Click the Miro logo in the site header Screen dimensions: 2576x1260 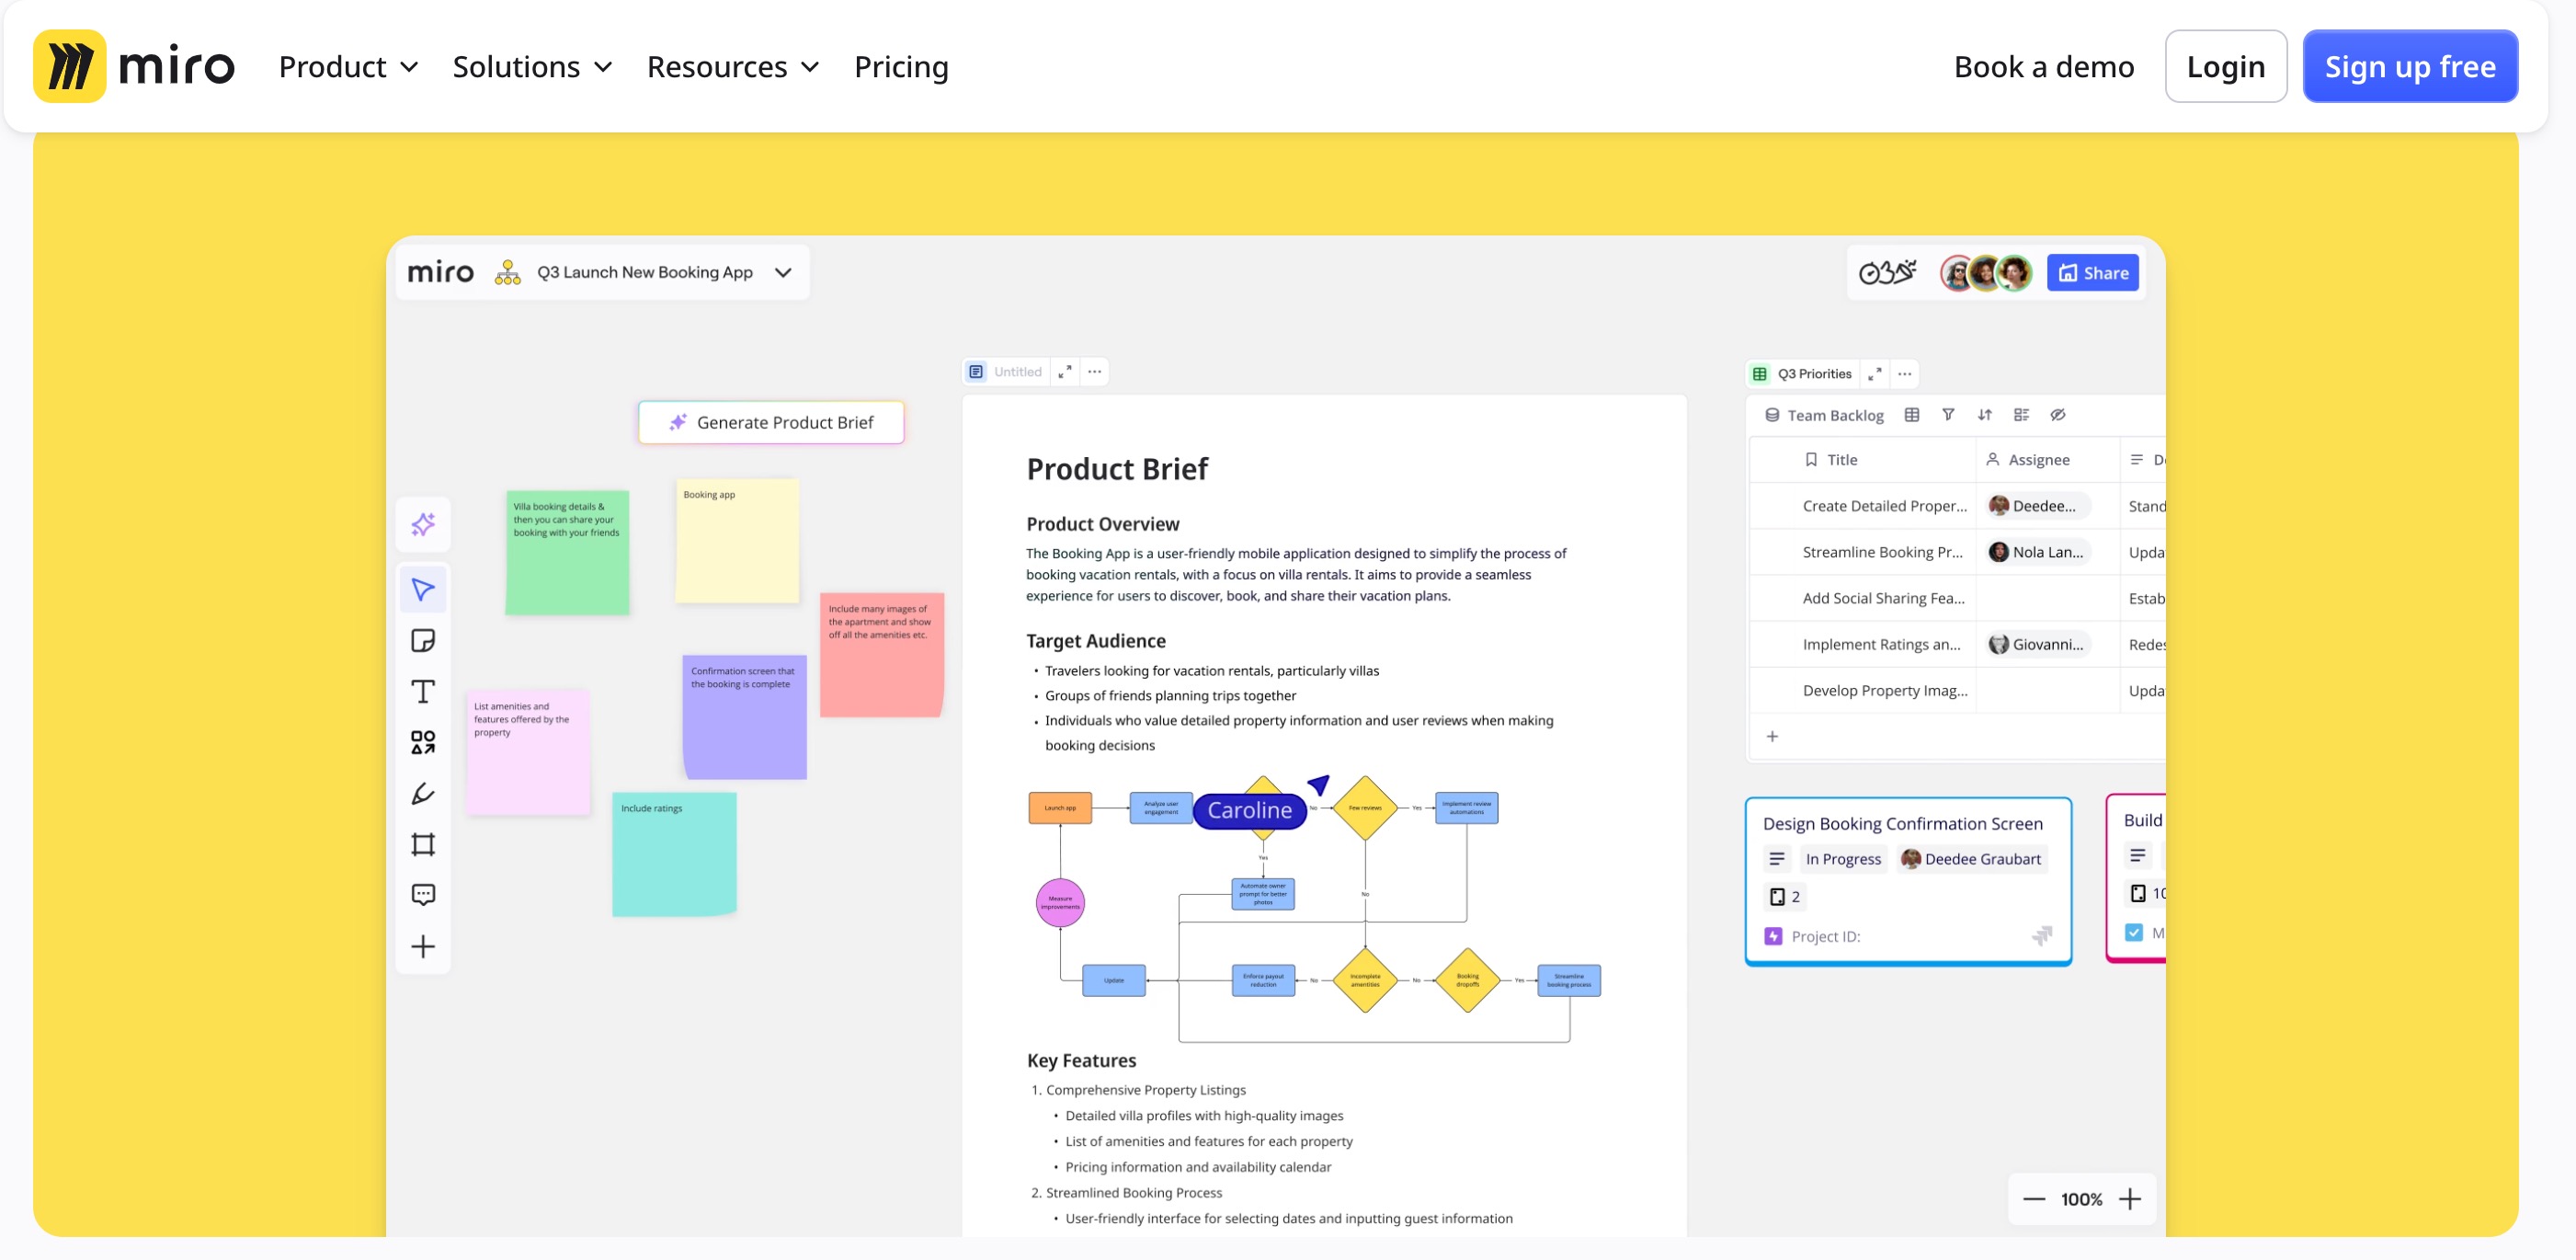point(134,66)
